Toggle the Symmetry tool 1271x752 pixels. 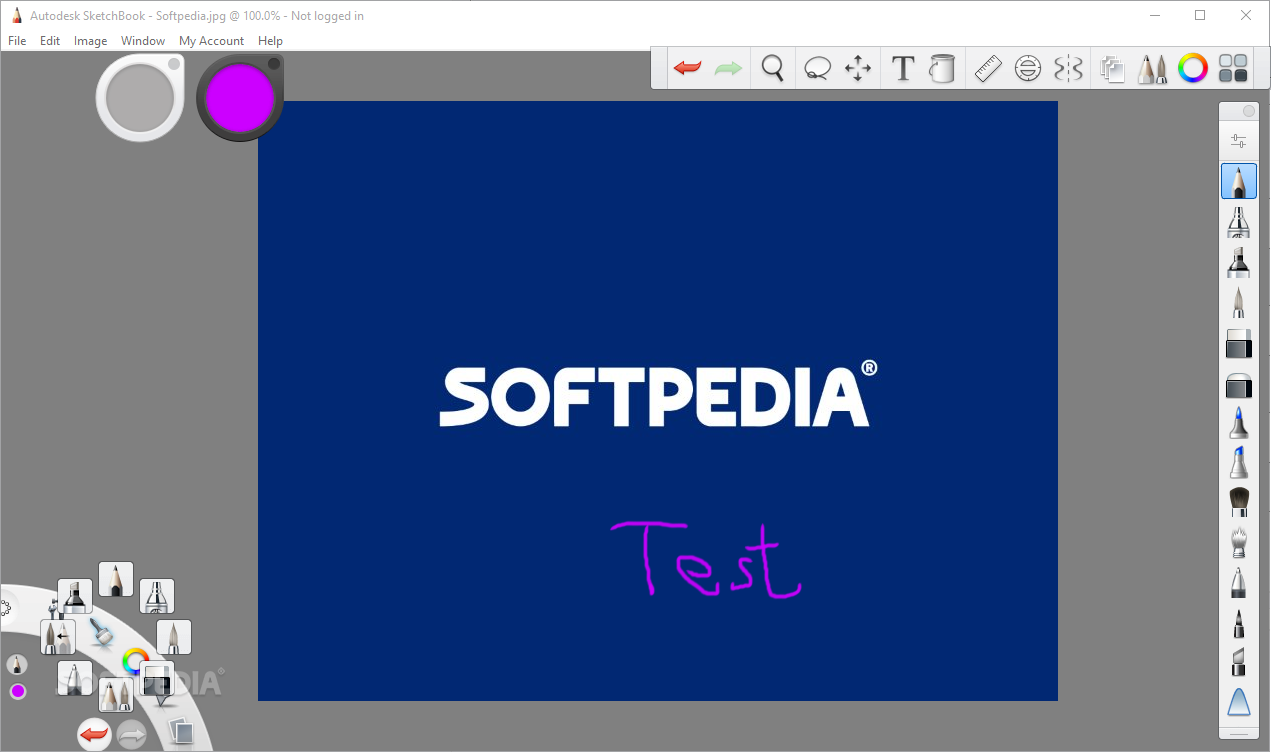1069,68
